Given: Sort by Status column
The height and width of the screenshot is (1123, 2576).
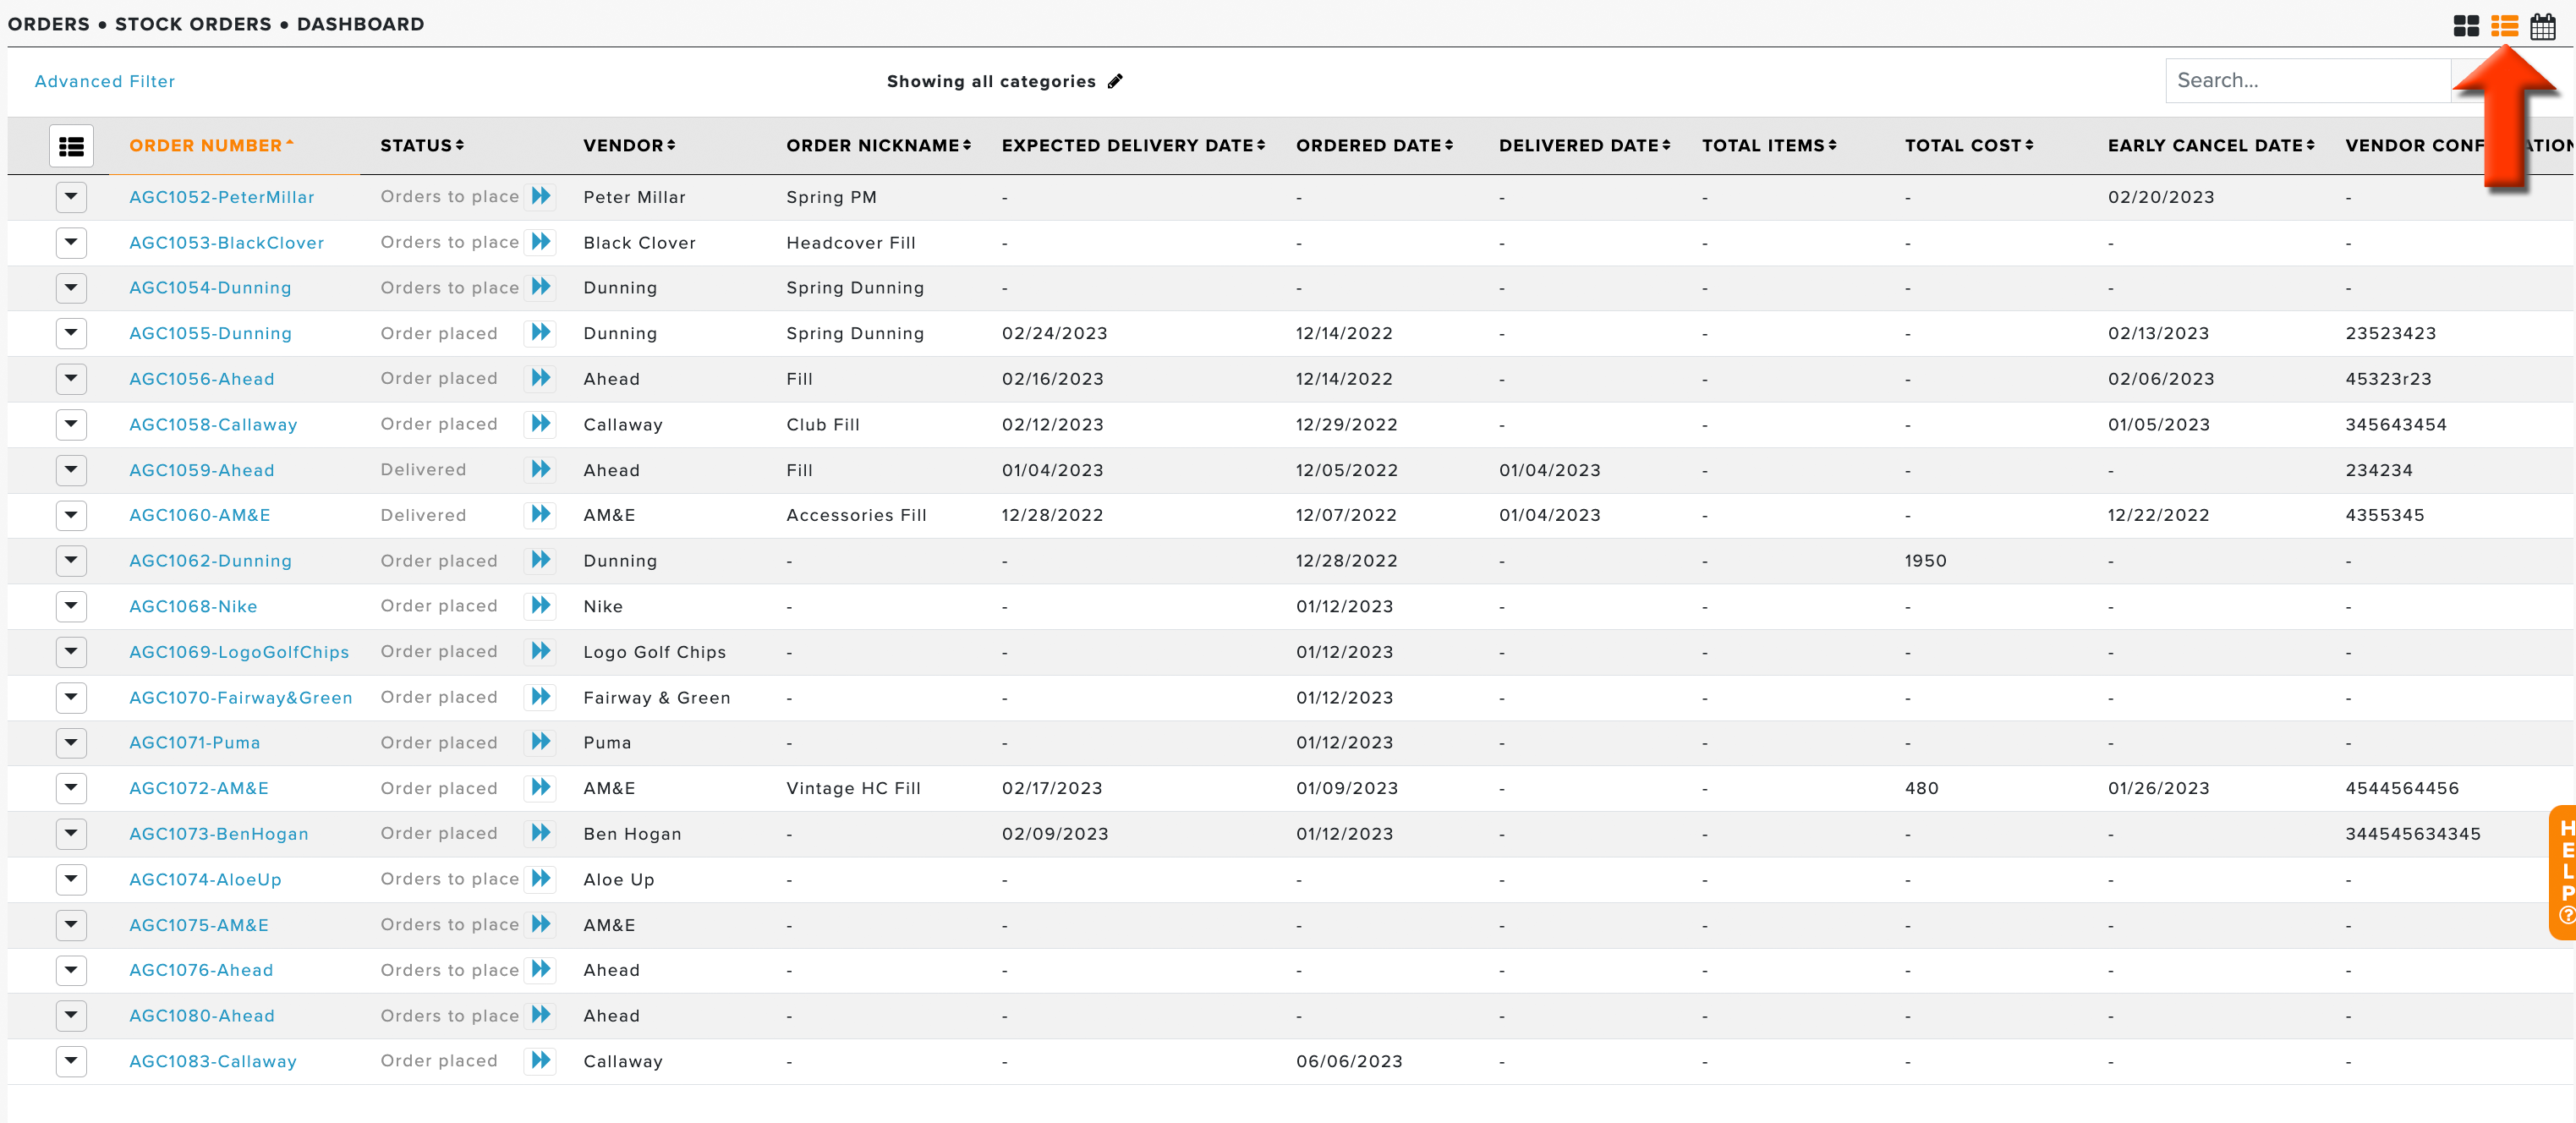Looking at the screenshot, I should (x=422, y=146).
